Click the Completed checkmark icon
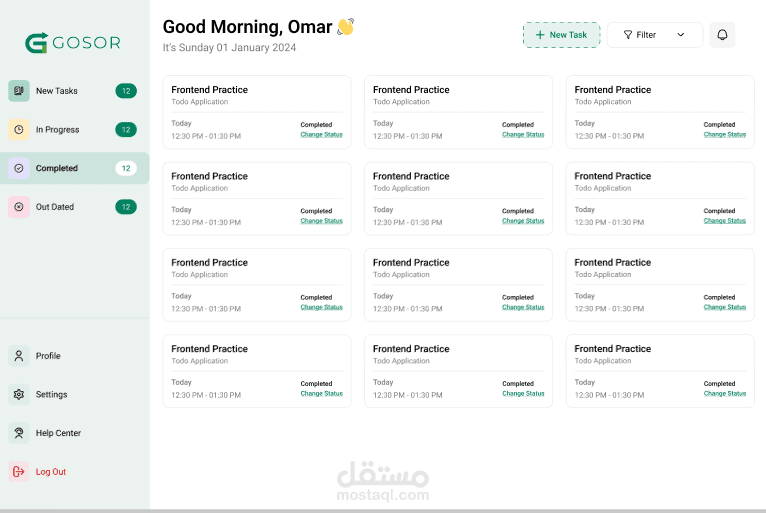 point(19,168)
